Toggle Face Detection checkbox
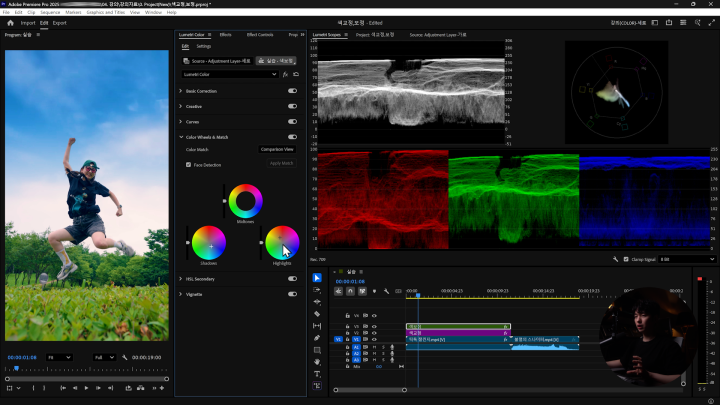Image resolution: width=720 pixels, height=405 pixels. 188,164
